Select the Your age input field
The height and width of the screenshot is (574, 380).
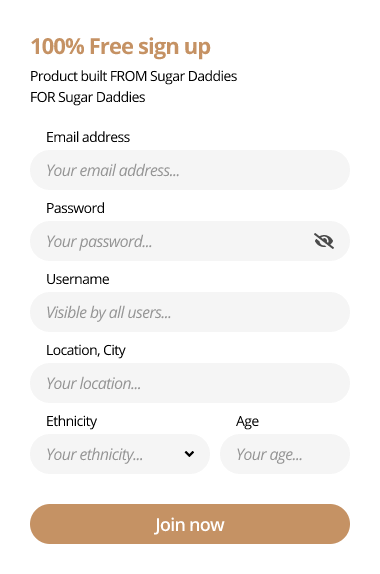coord(285,454)
